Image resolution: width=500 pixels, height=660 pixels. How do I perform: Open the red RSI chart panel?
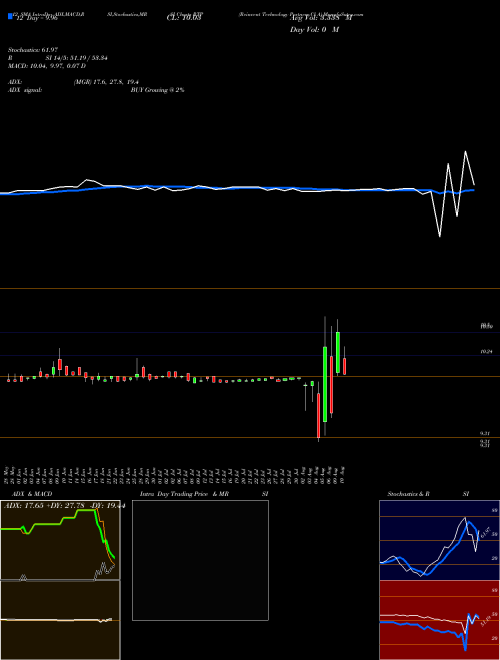(x=439, y=620)
